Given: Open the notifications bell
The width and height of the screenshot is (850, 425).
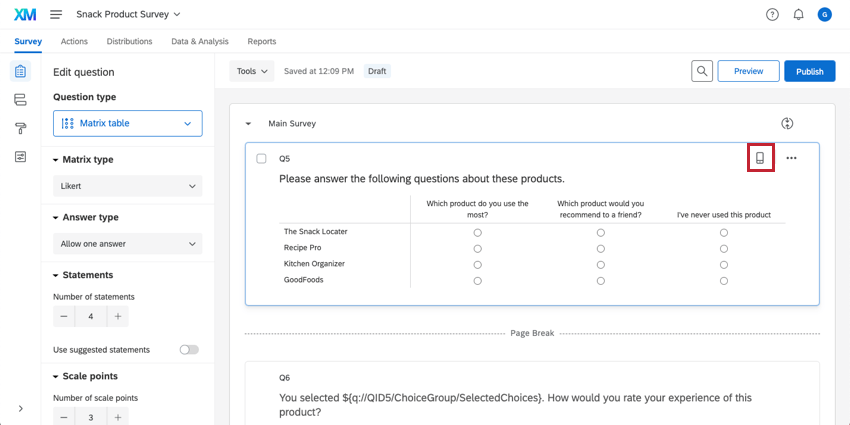Looking at the screenshot, I should tap(798, 15).
